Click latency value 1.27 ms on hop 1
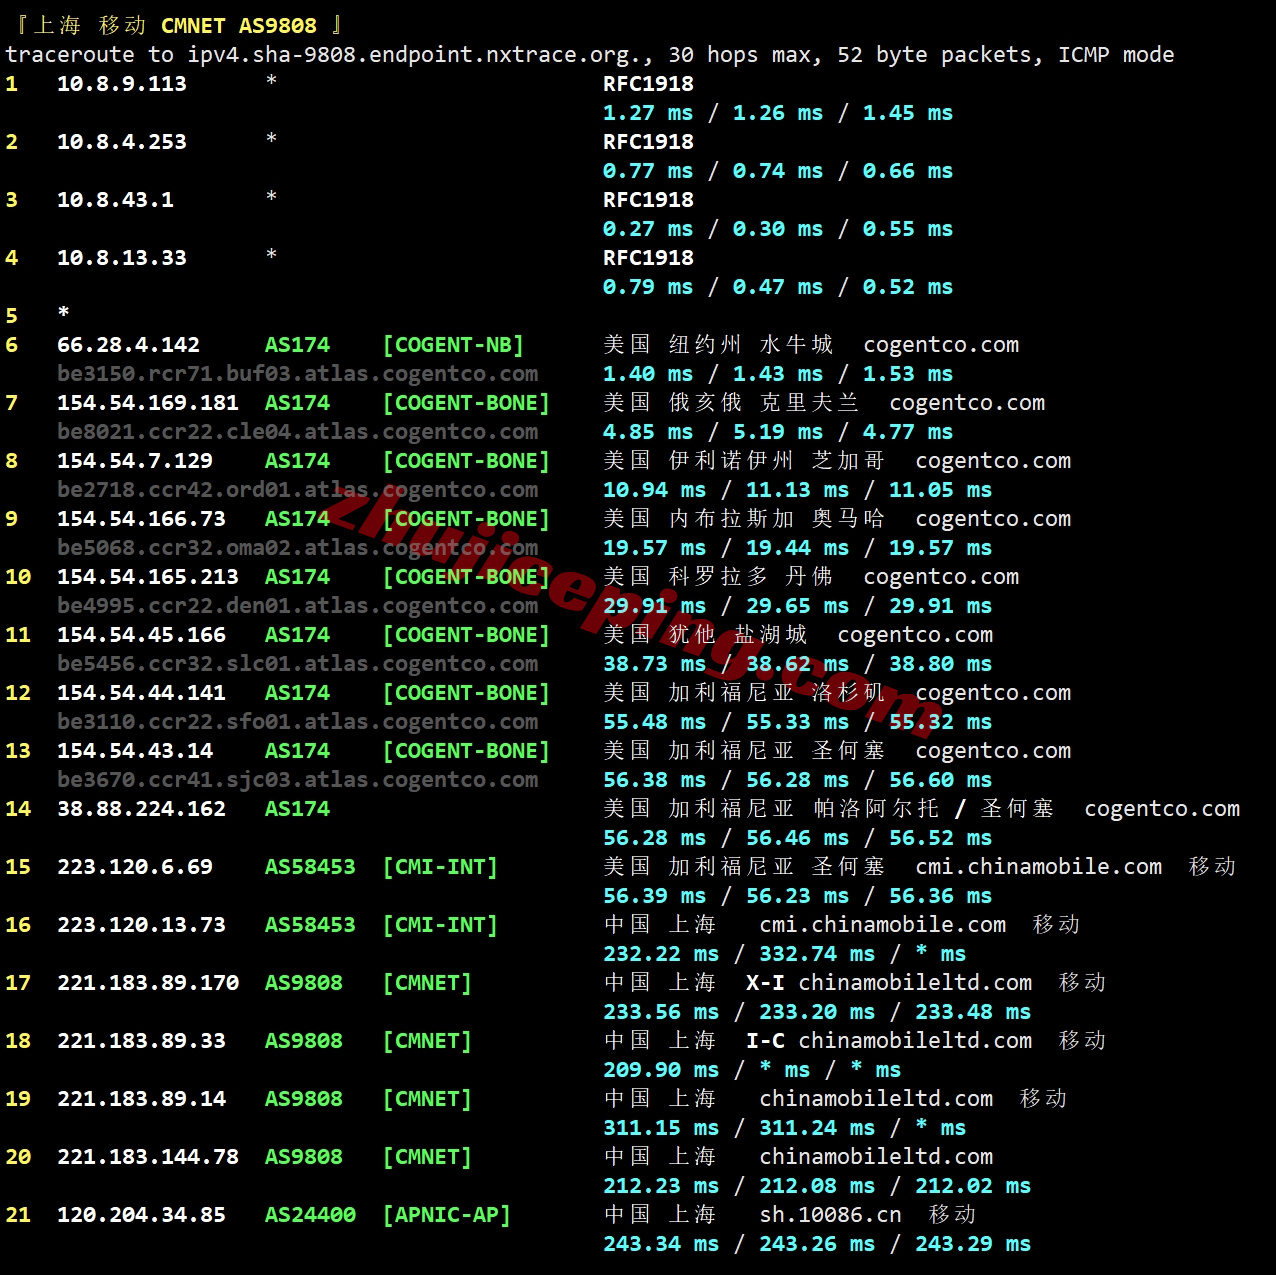The height and width of the screenshot is (1275, 1276). click(648, 113)
